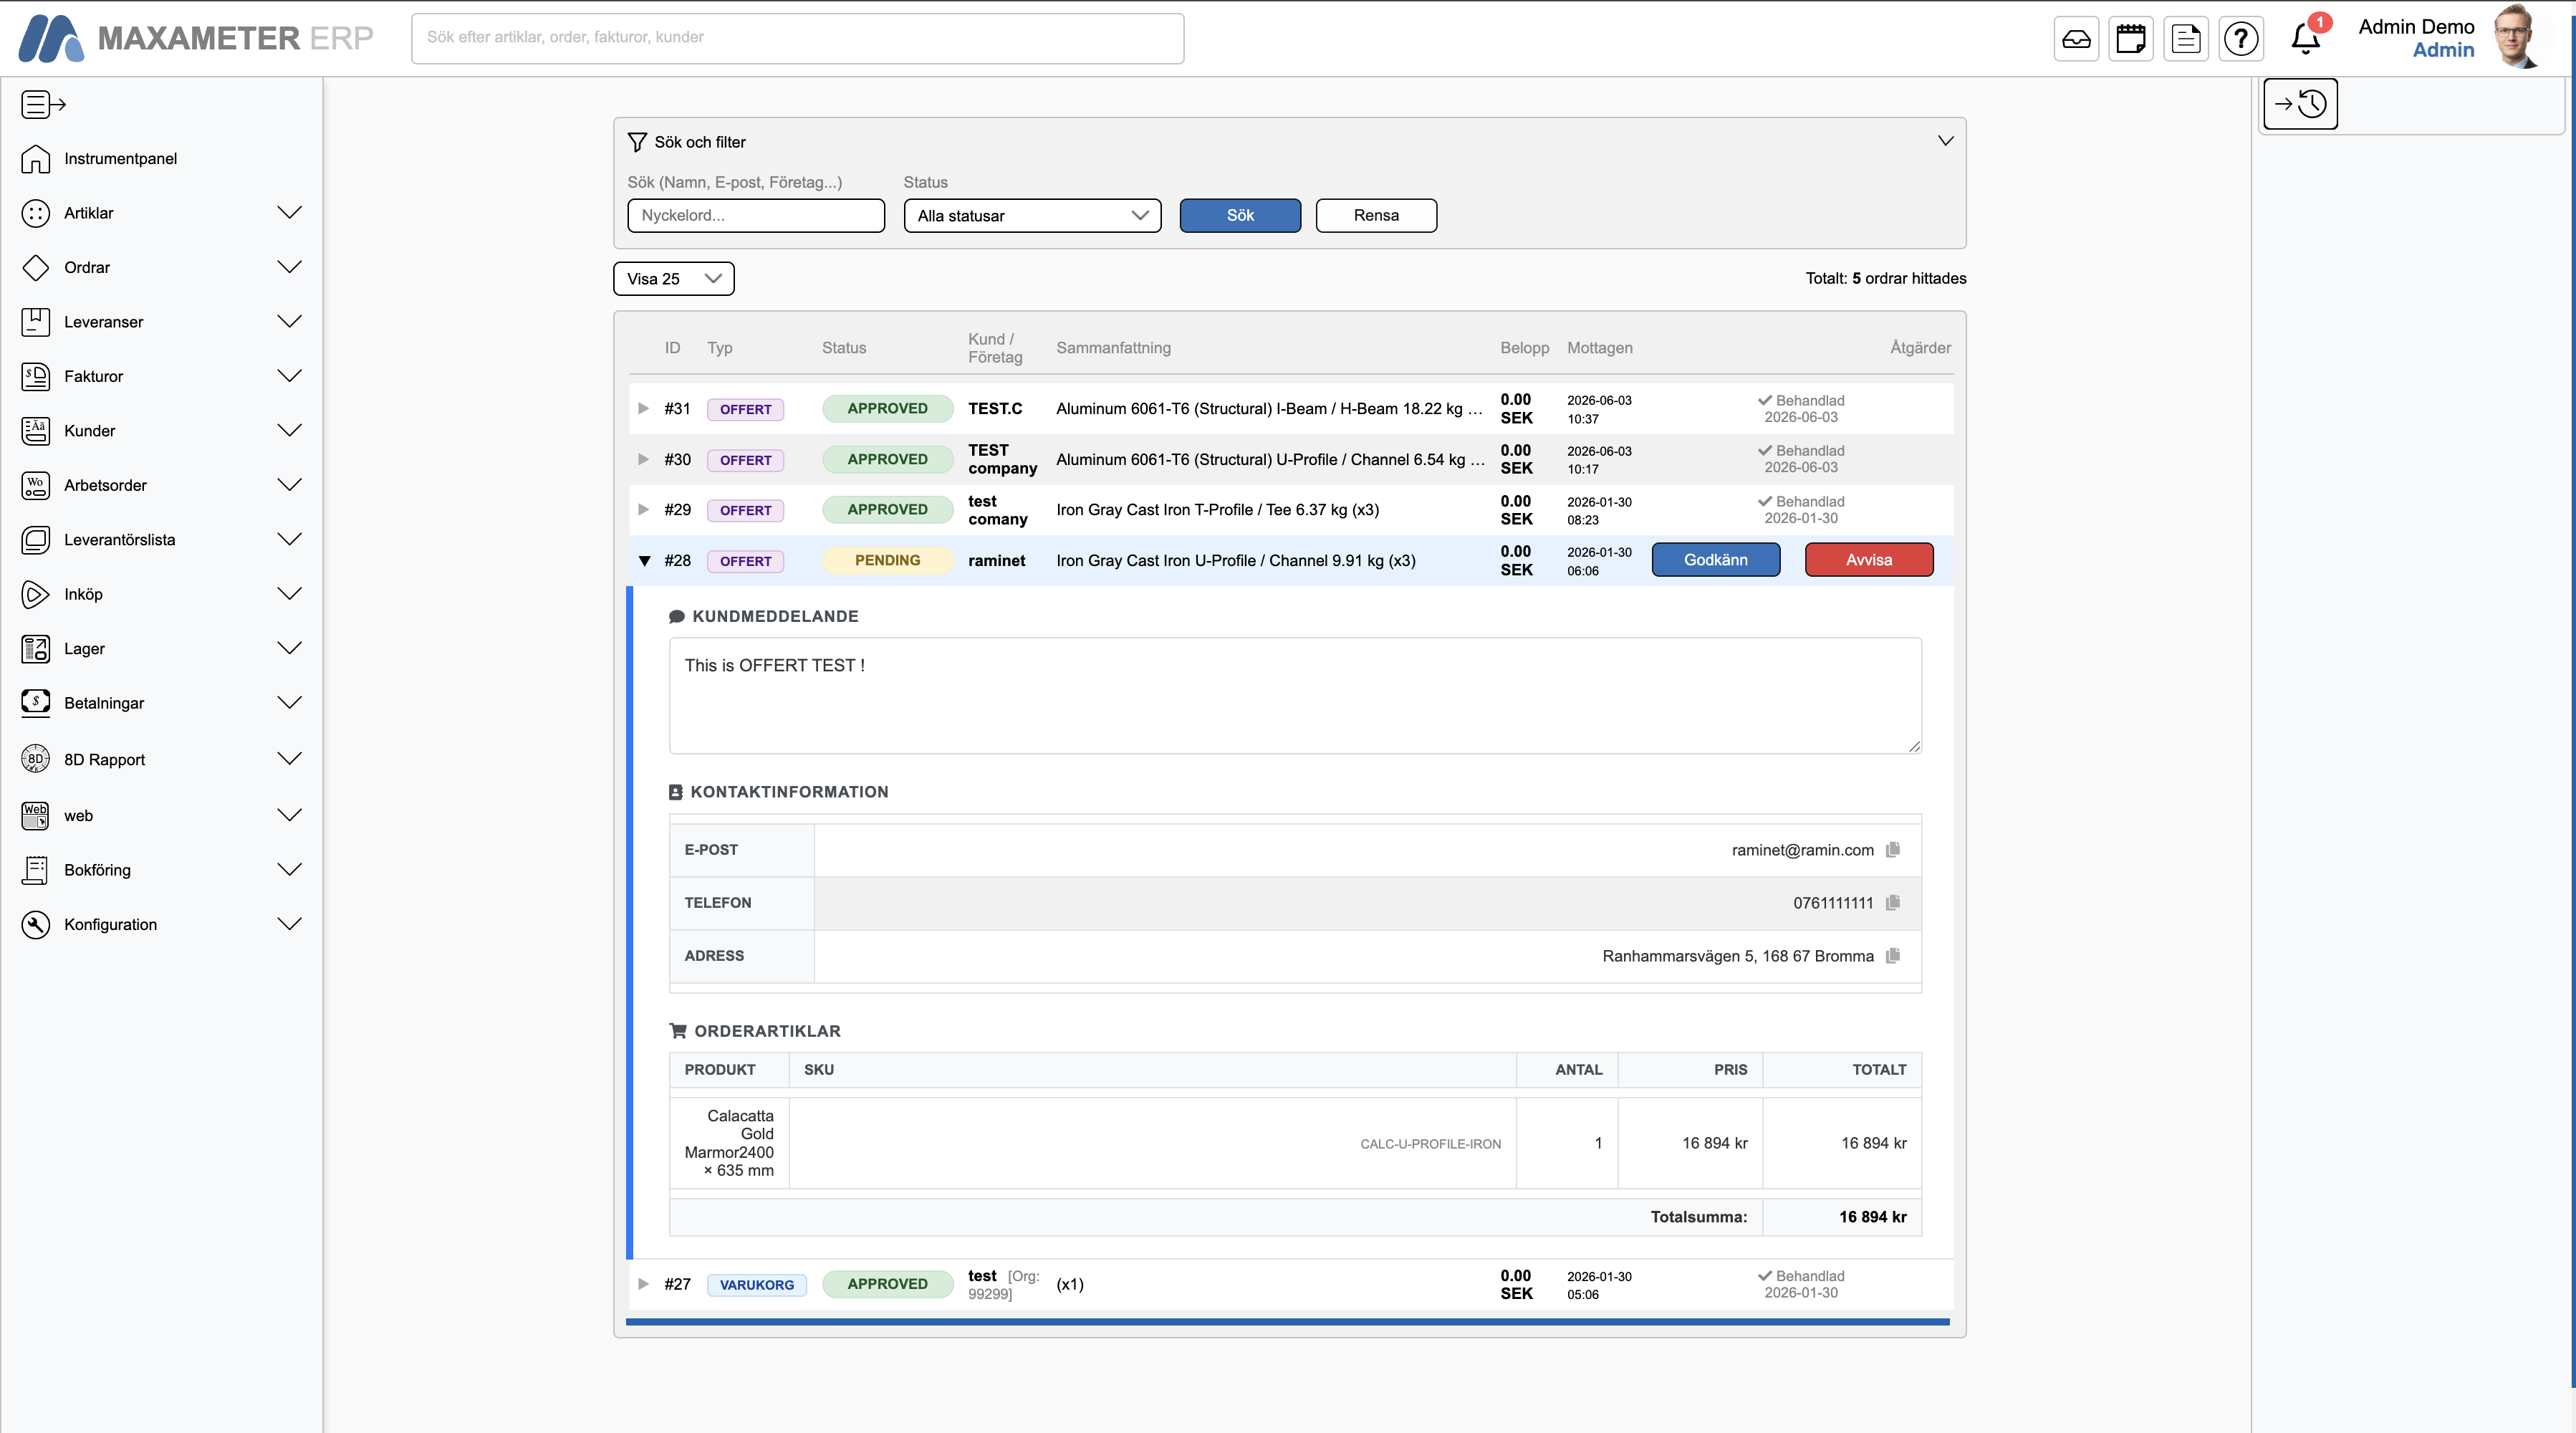Viewport: 2576px width, 1433px height.
Task: Expand the Artiklar menu chevron
Action: [289, 213]
